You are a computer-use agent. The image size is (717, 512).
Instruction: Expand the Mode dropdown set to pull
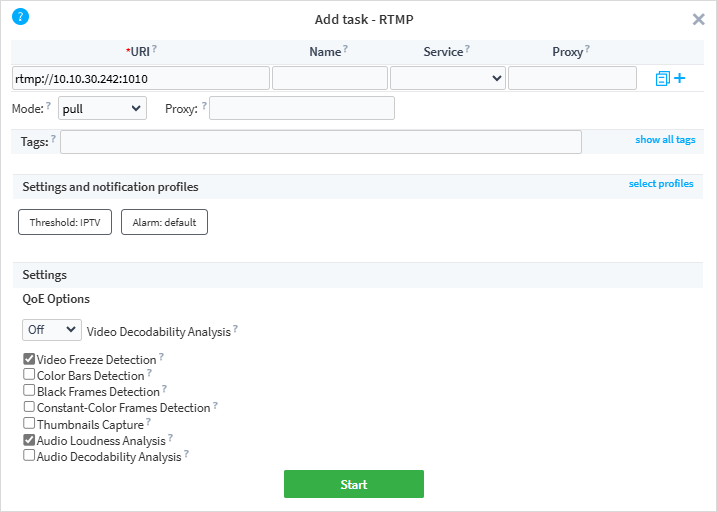(x=102, y=108)
